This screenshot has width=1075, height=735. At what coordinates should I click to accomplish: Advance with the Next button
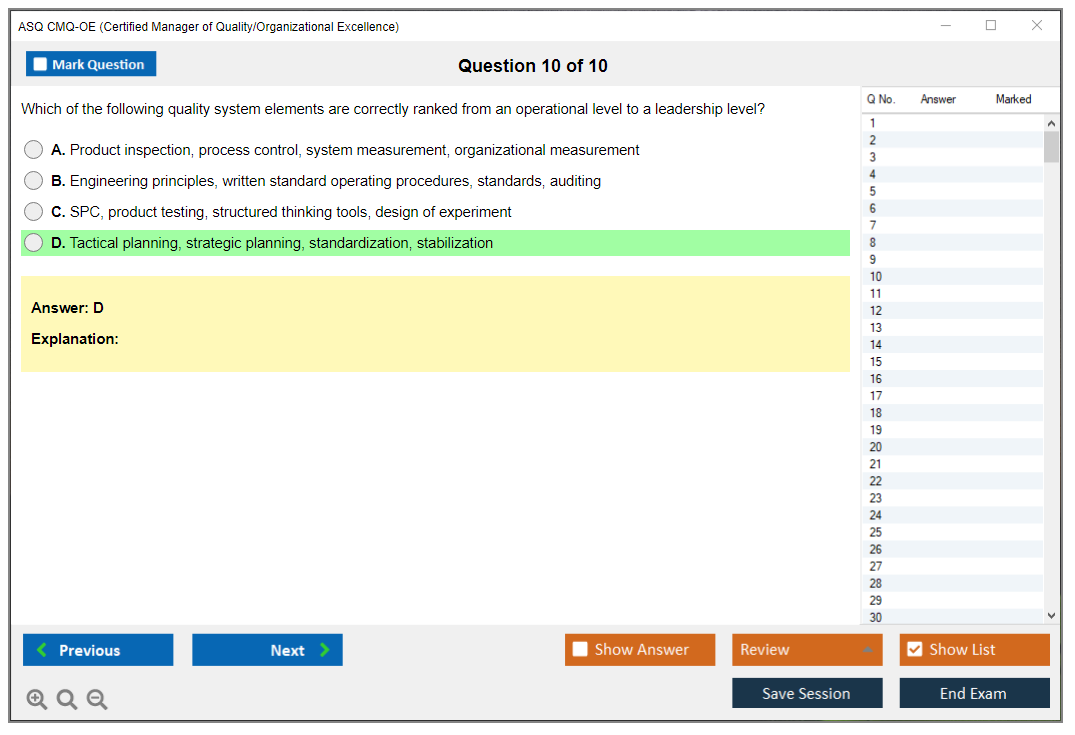[x=267, y=650]
